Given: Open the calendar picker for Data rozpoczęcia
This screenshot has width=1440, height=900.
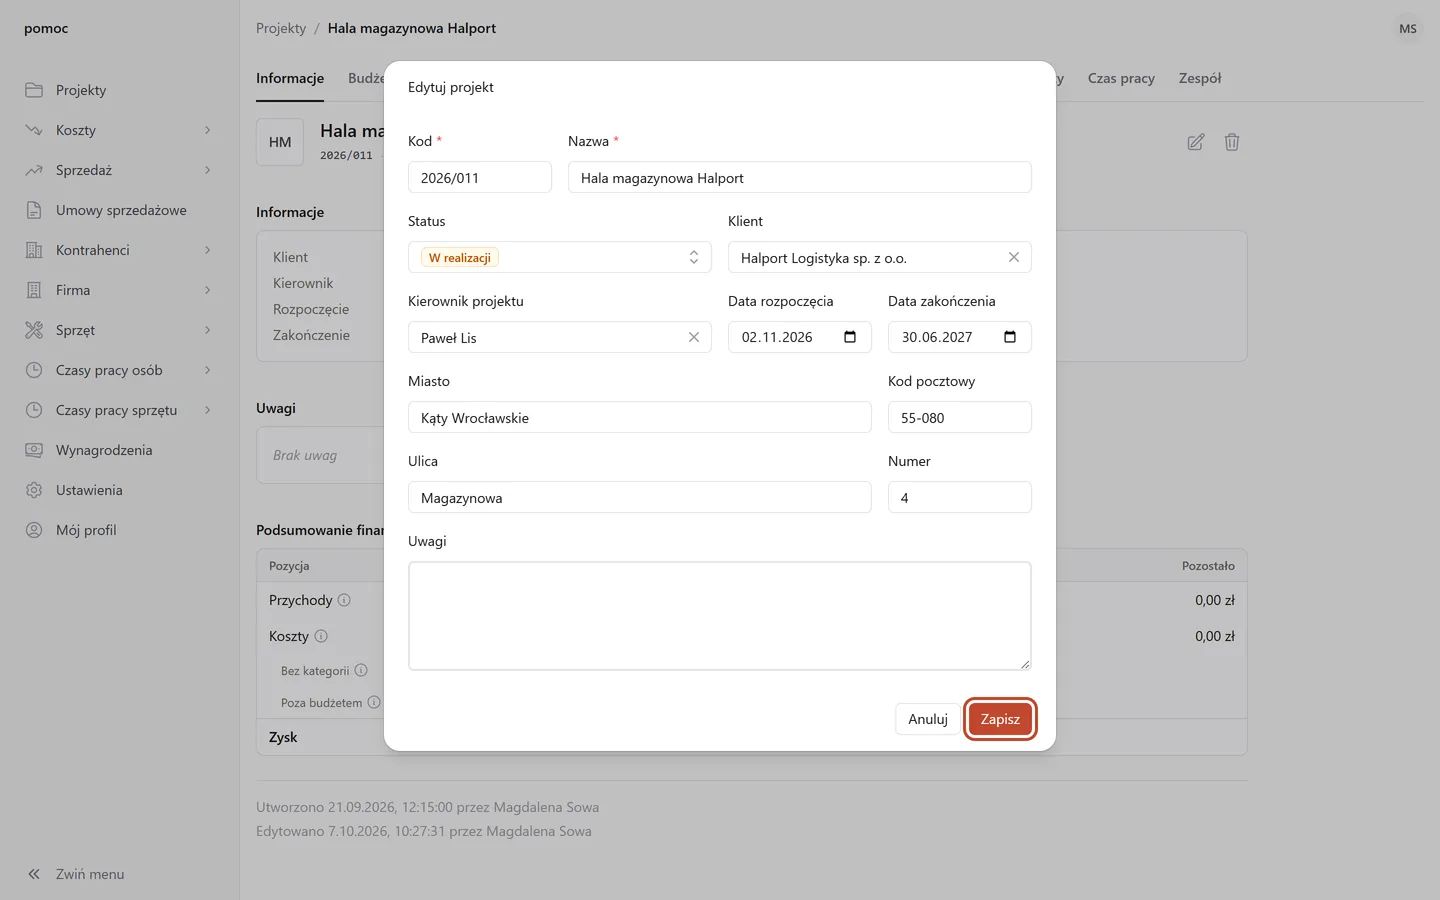Looking at the screenshot, I should (850, 337).
